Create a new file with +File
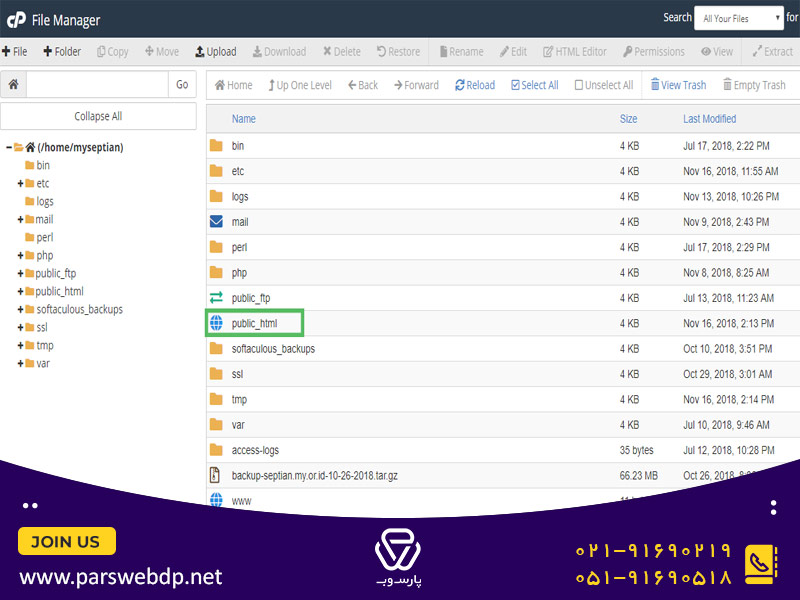This screenshot has width=800, height=600. pos(14,52)
